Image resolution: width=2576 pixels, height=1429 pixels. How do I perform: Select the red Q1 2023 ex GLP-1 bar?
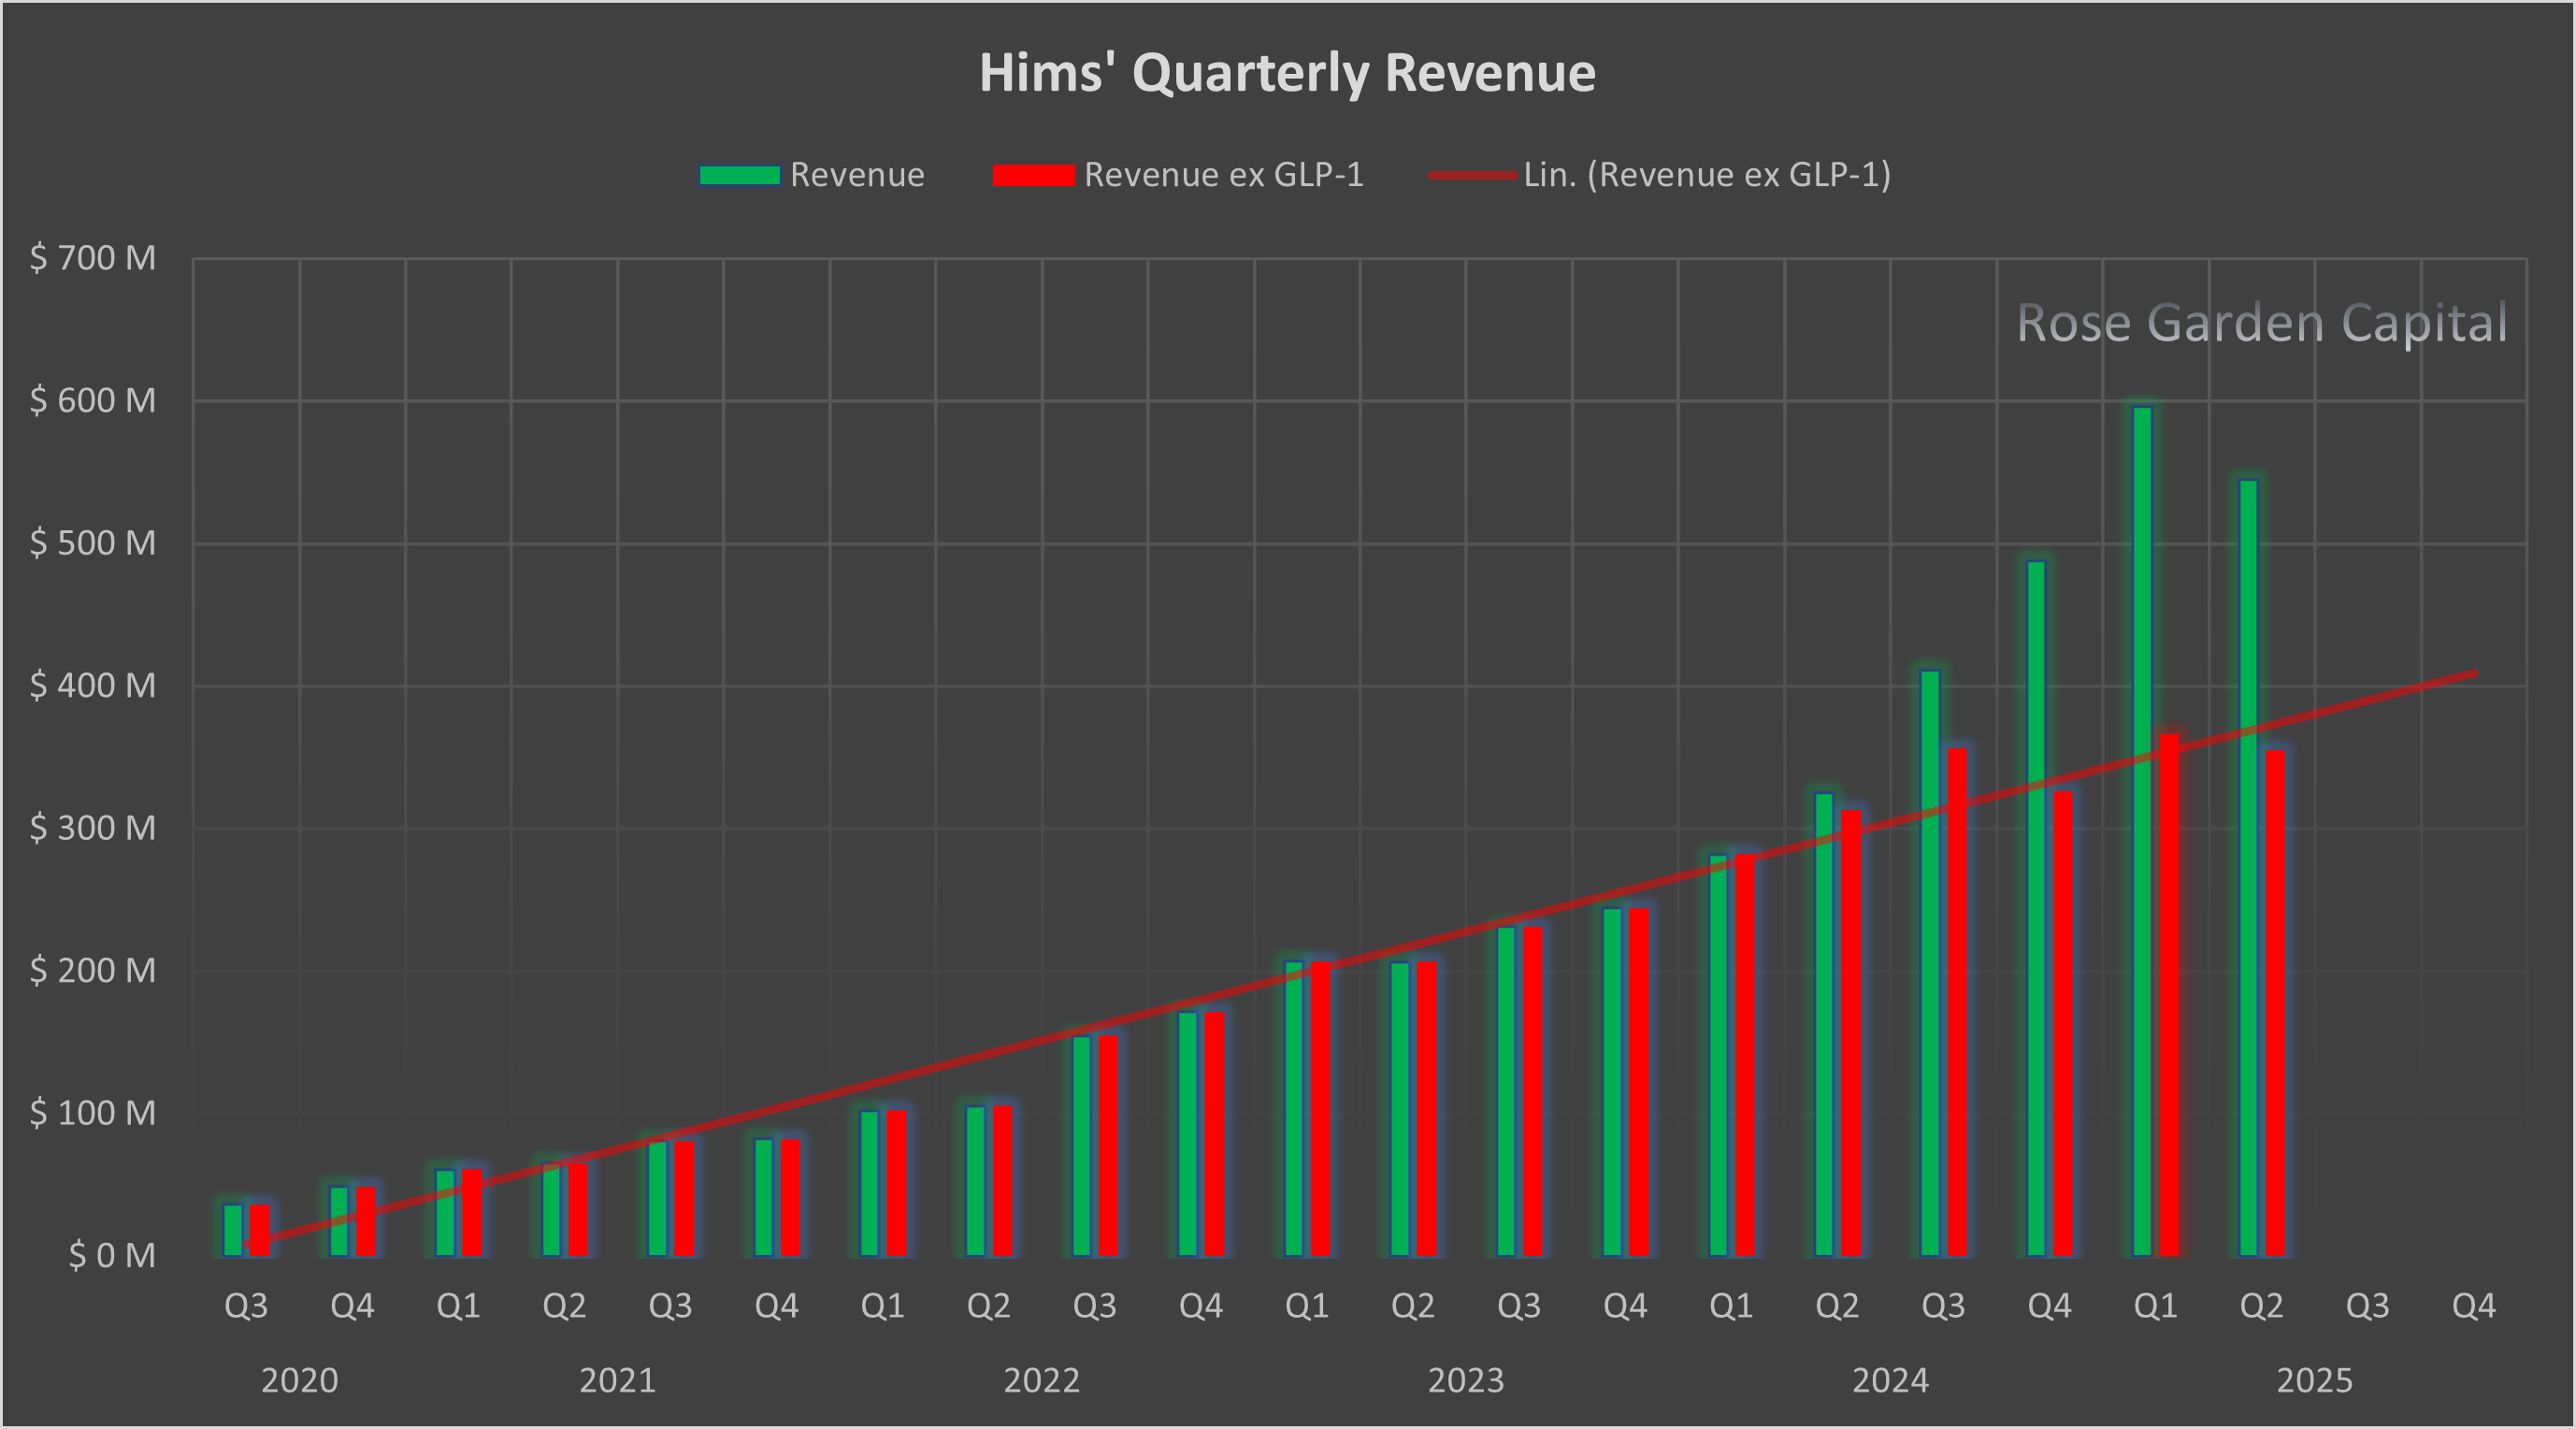1321,1108
